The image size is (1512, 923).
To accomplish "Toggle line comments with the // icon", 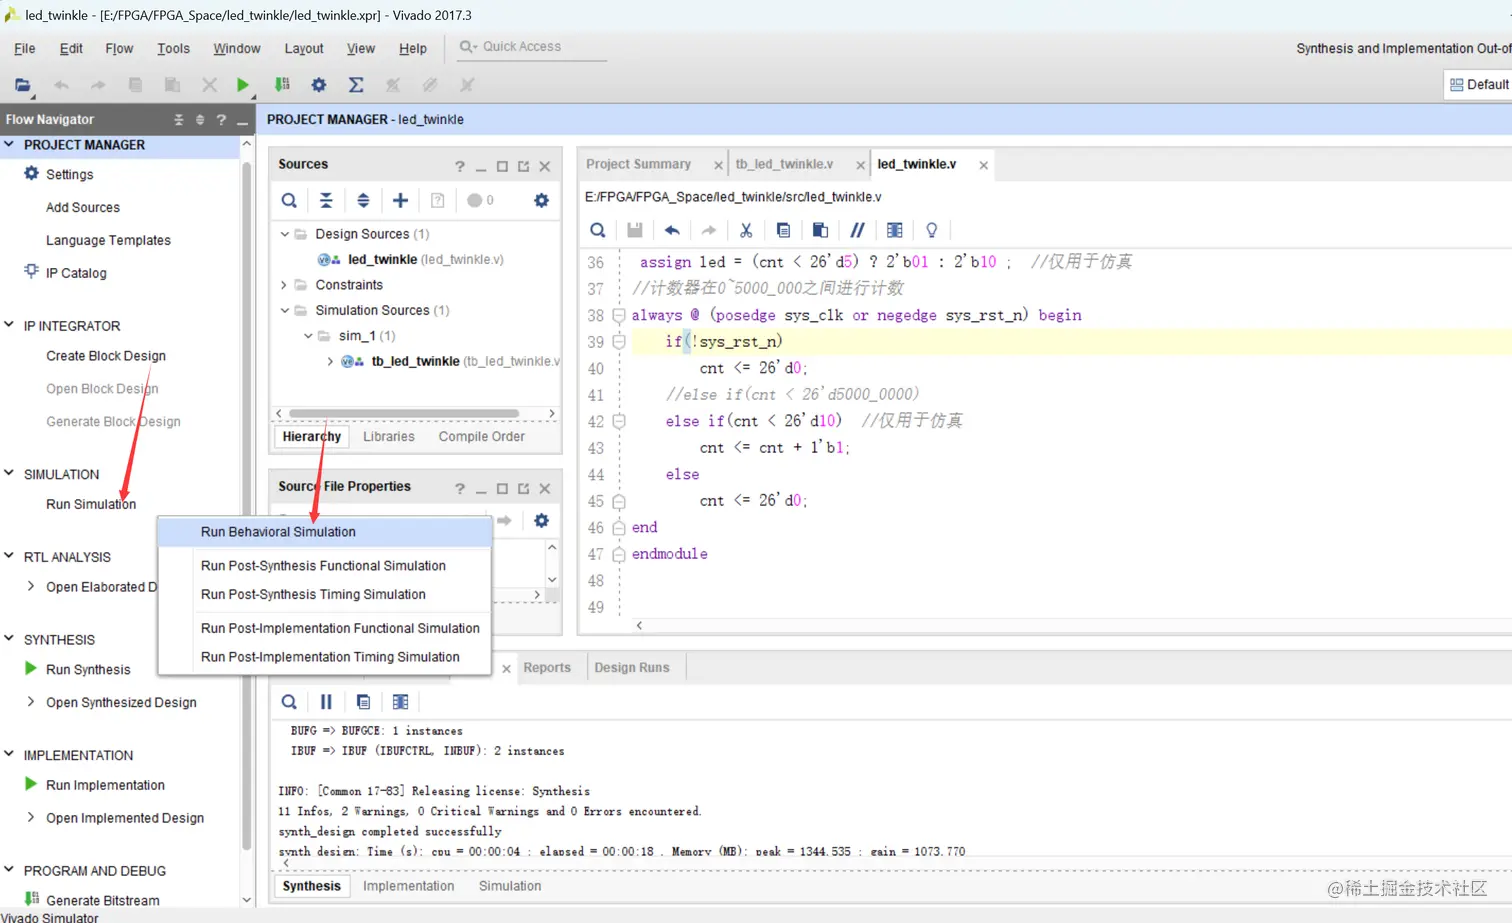I will (857, 230).
